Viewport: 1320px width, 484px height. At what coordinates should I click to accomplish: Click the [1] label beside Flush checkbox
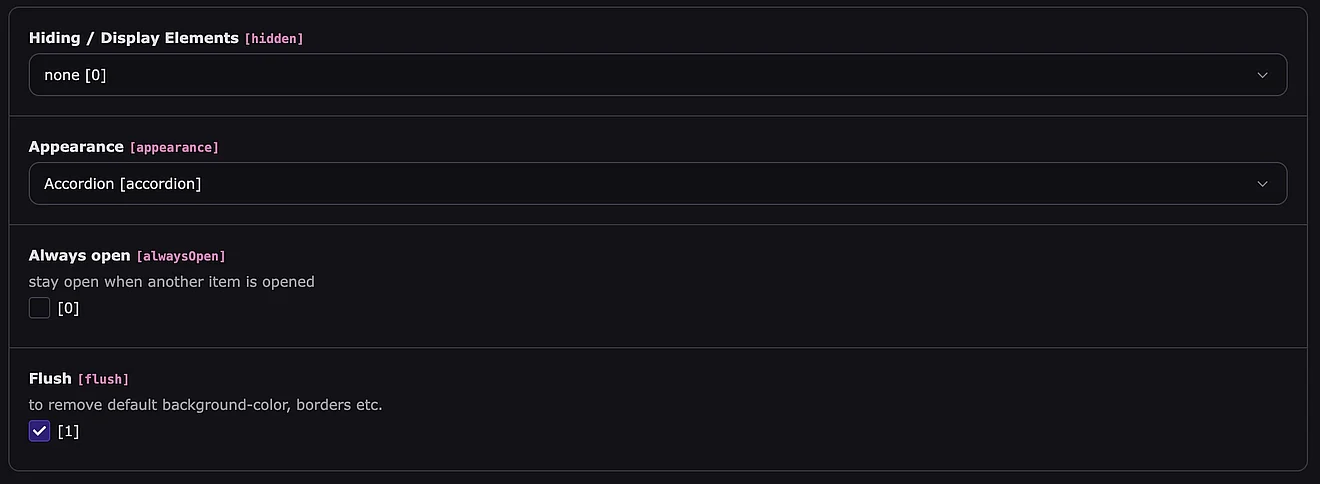coord(68,431)
